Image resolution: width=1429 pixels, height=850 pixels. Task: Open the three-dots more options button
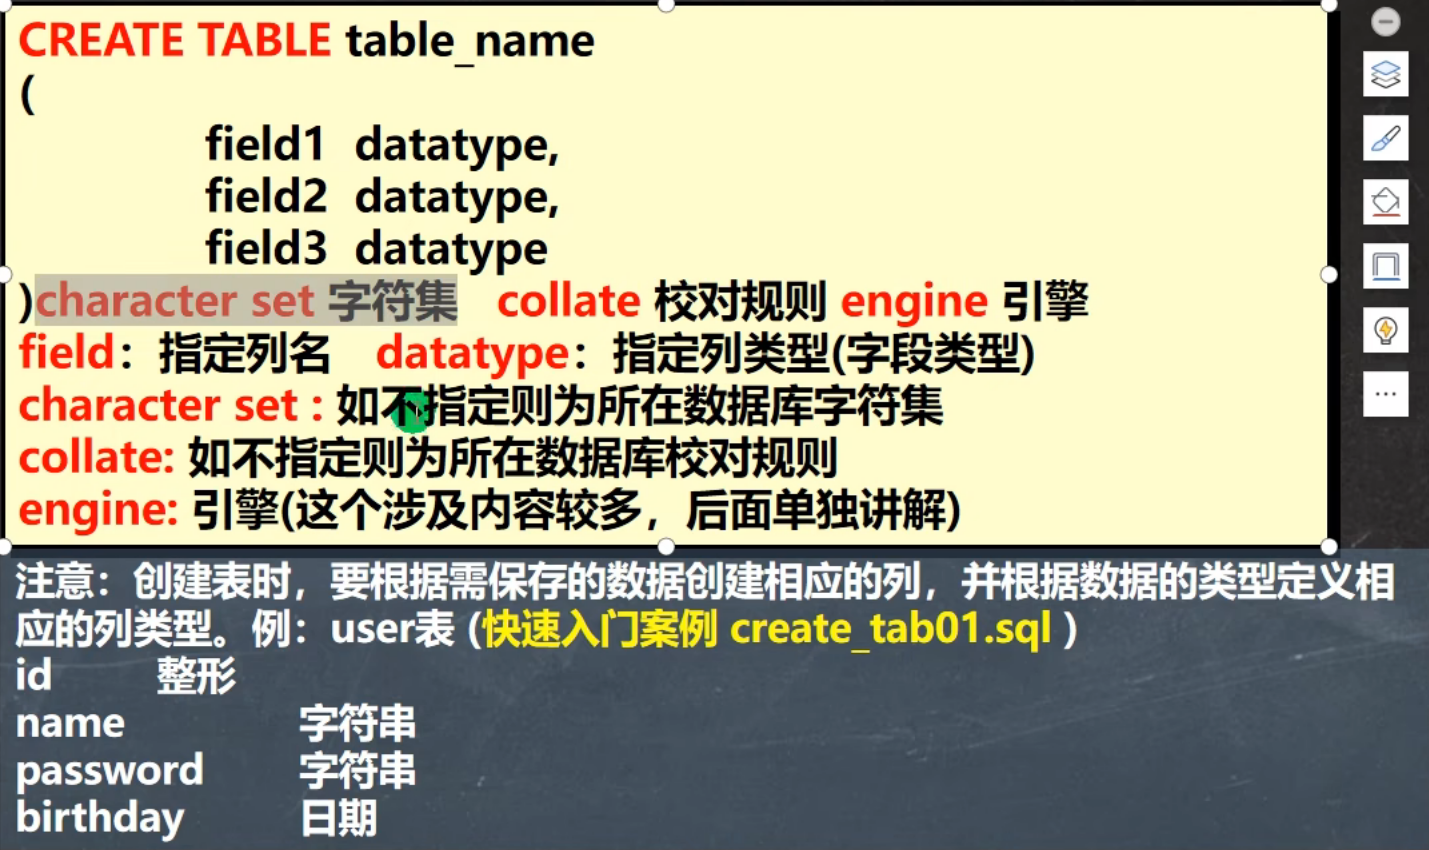[x=1385, y=394]
